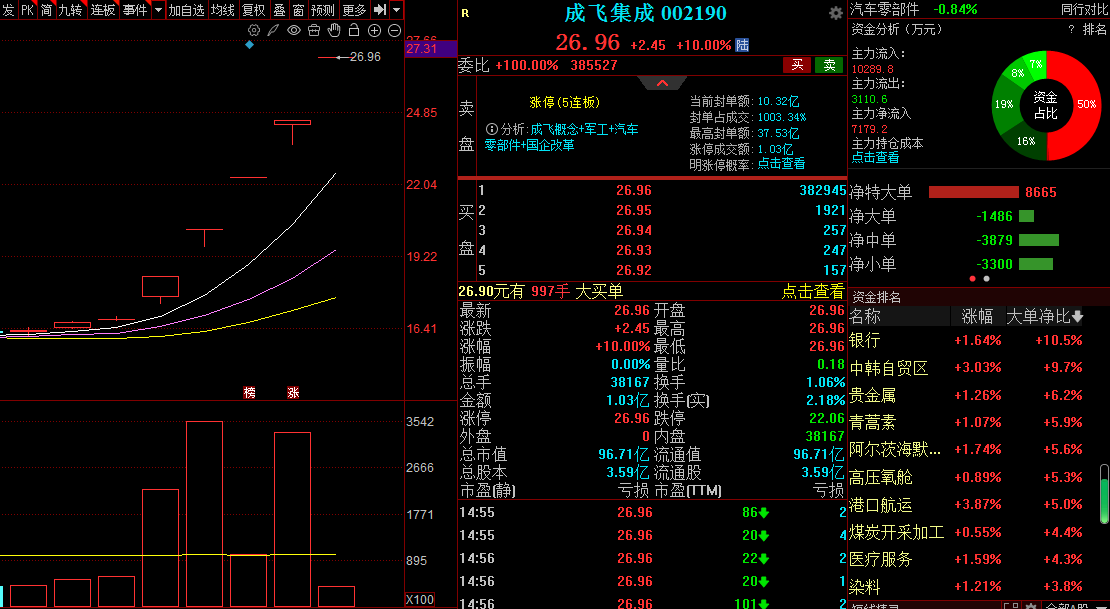Open the toolbox briefcase icon
This screenshot has height=609, width=1110.
point(314,30)
